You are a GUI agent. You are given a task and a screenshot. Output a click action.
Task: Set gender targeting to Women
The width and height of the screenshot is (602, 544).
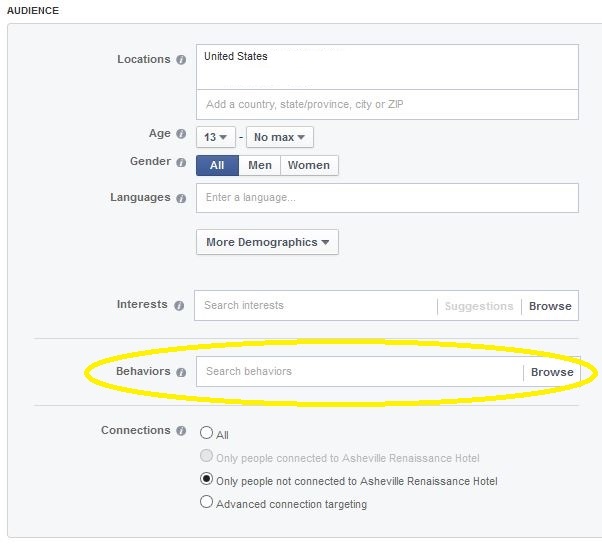click(x=309, y=165)
